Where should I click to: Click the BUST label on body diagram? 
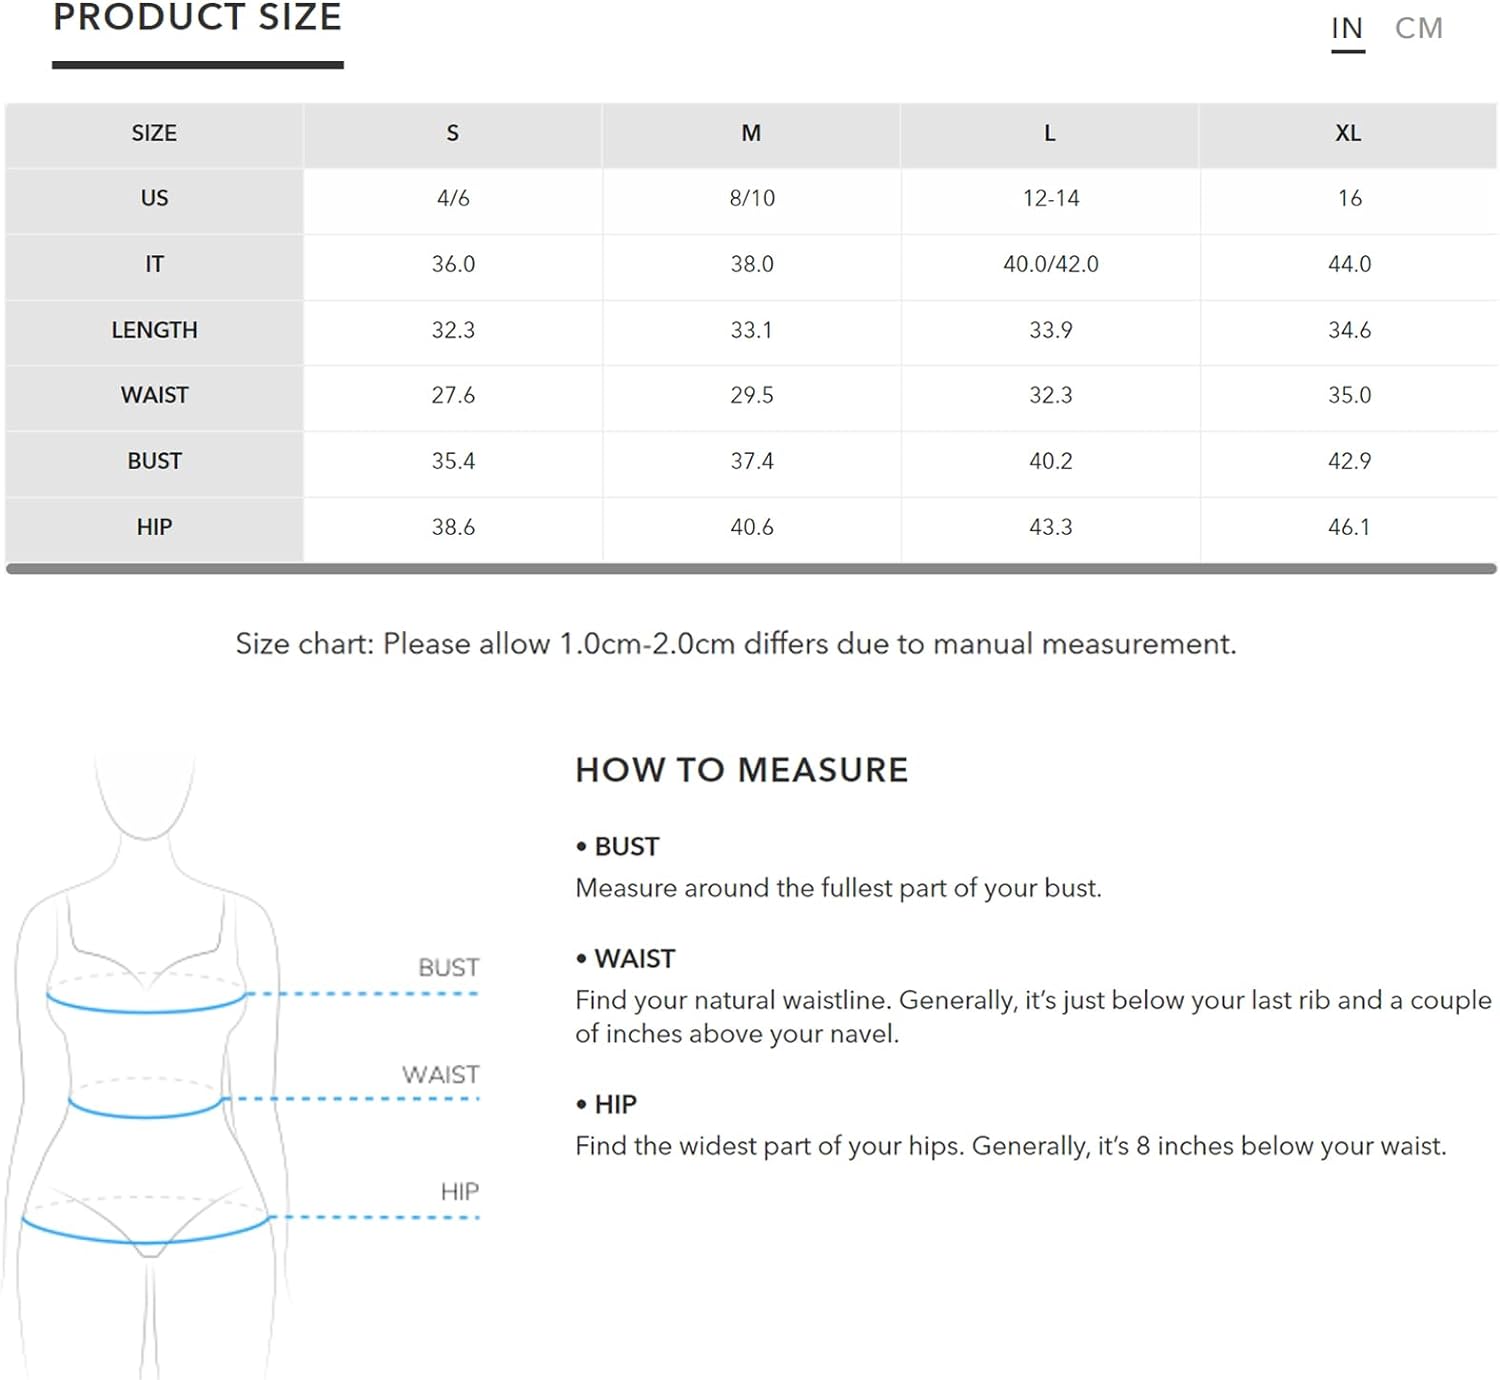(x=448, y=967)
